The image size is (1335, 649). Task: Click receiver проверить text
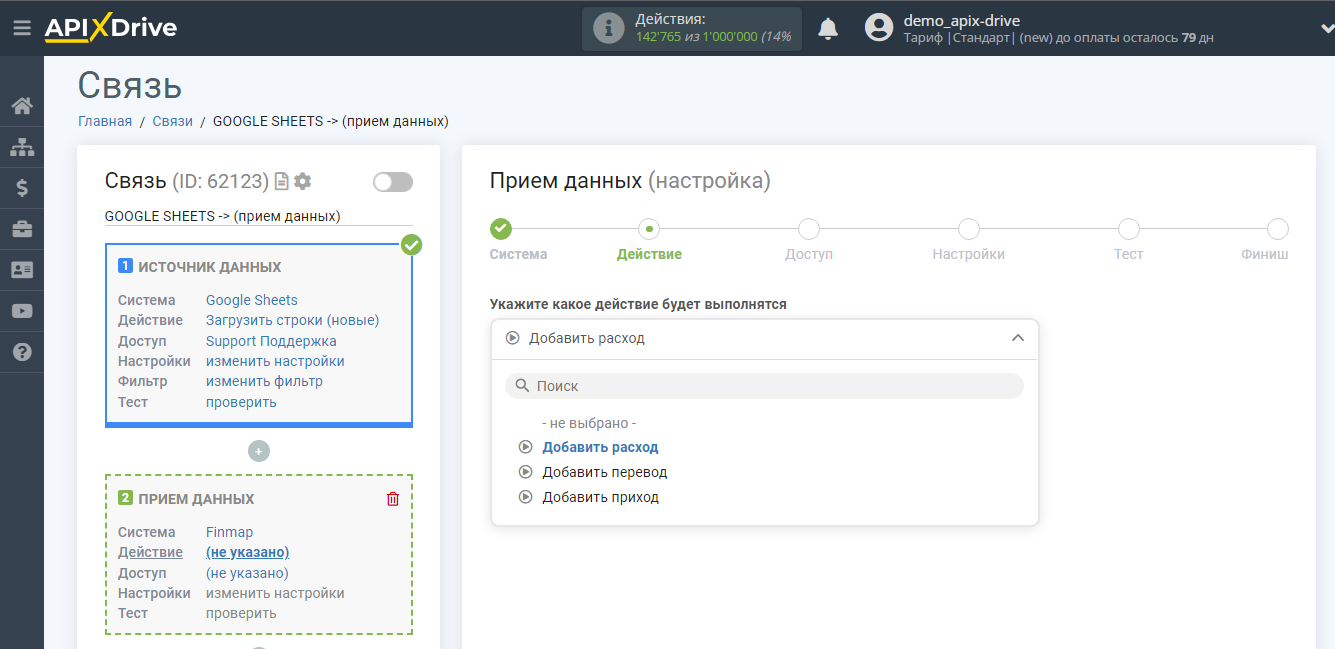(241, 613)
